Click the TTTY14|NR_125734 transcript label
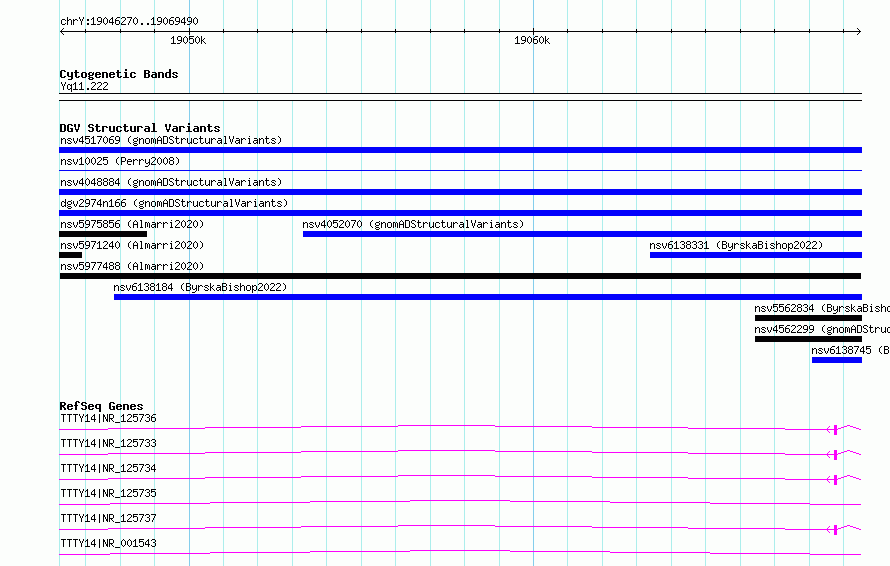 [108, 468]
